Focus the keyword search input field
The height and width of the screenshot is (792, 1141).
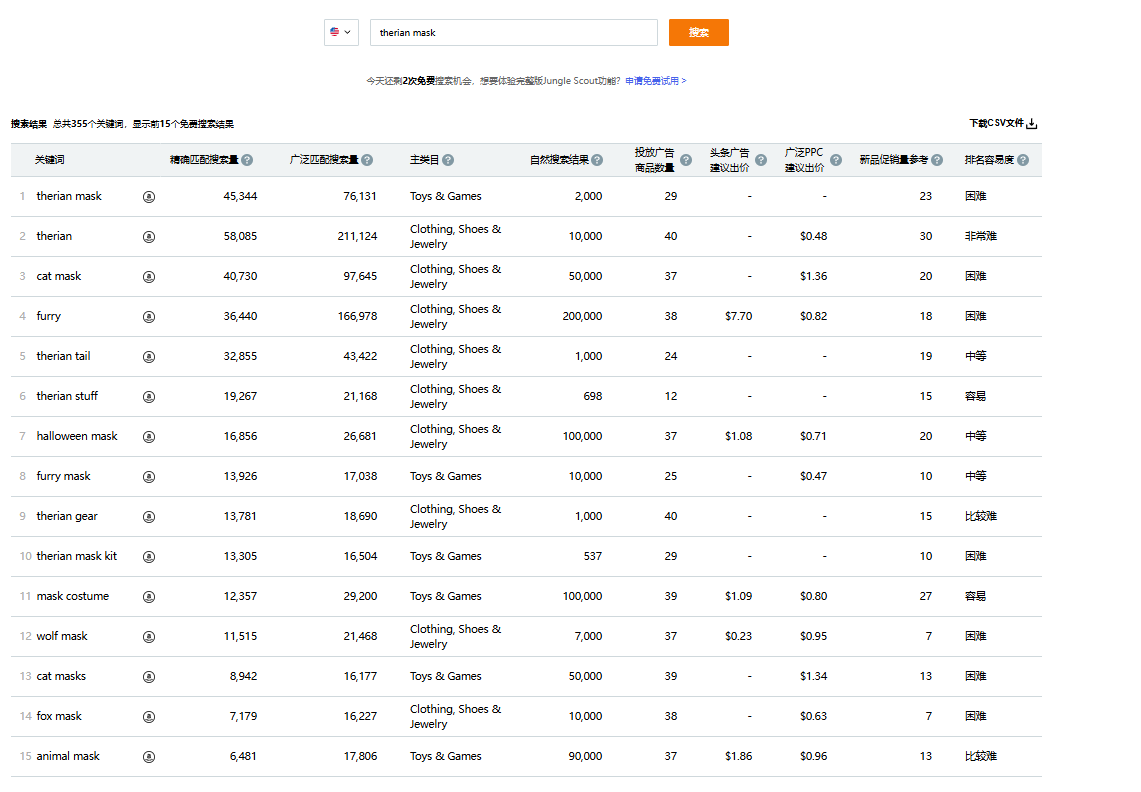click(x=514, y=33)
